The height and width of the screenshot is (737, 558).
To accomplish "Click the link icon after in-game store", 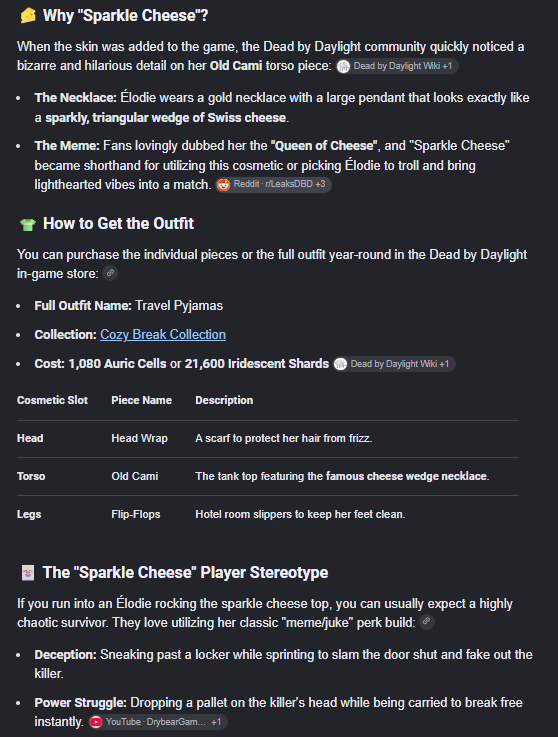I will 110,273.
